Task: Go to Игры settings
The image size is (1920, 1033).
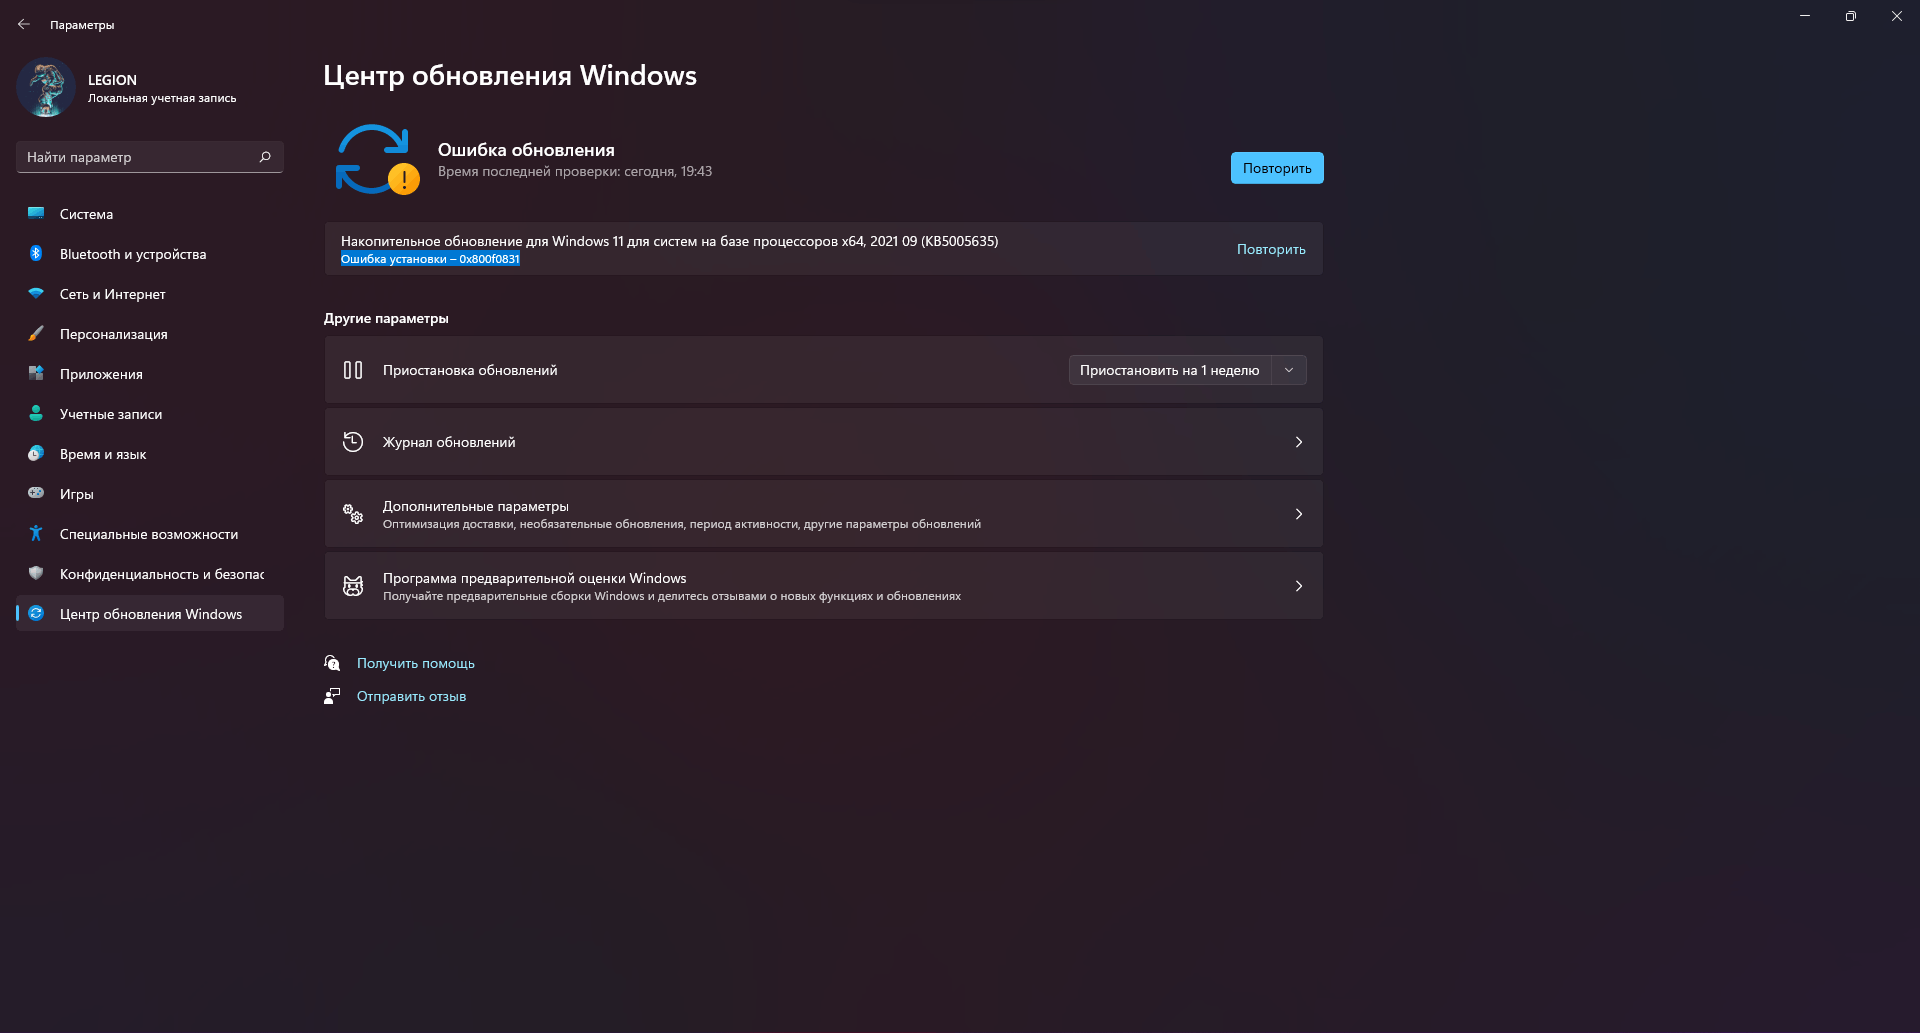Action: pyautogui.click(x=150, y=494)
